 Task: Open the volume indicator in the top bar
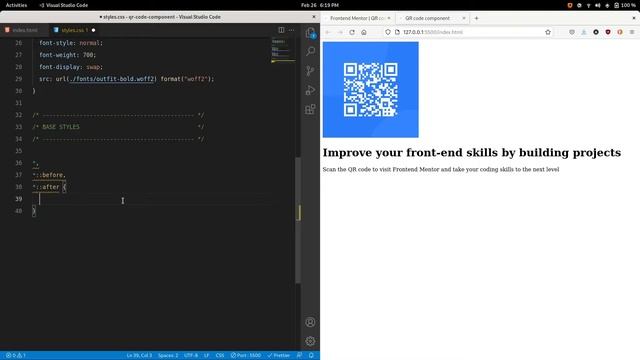tap(598, 5)
